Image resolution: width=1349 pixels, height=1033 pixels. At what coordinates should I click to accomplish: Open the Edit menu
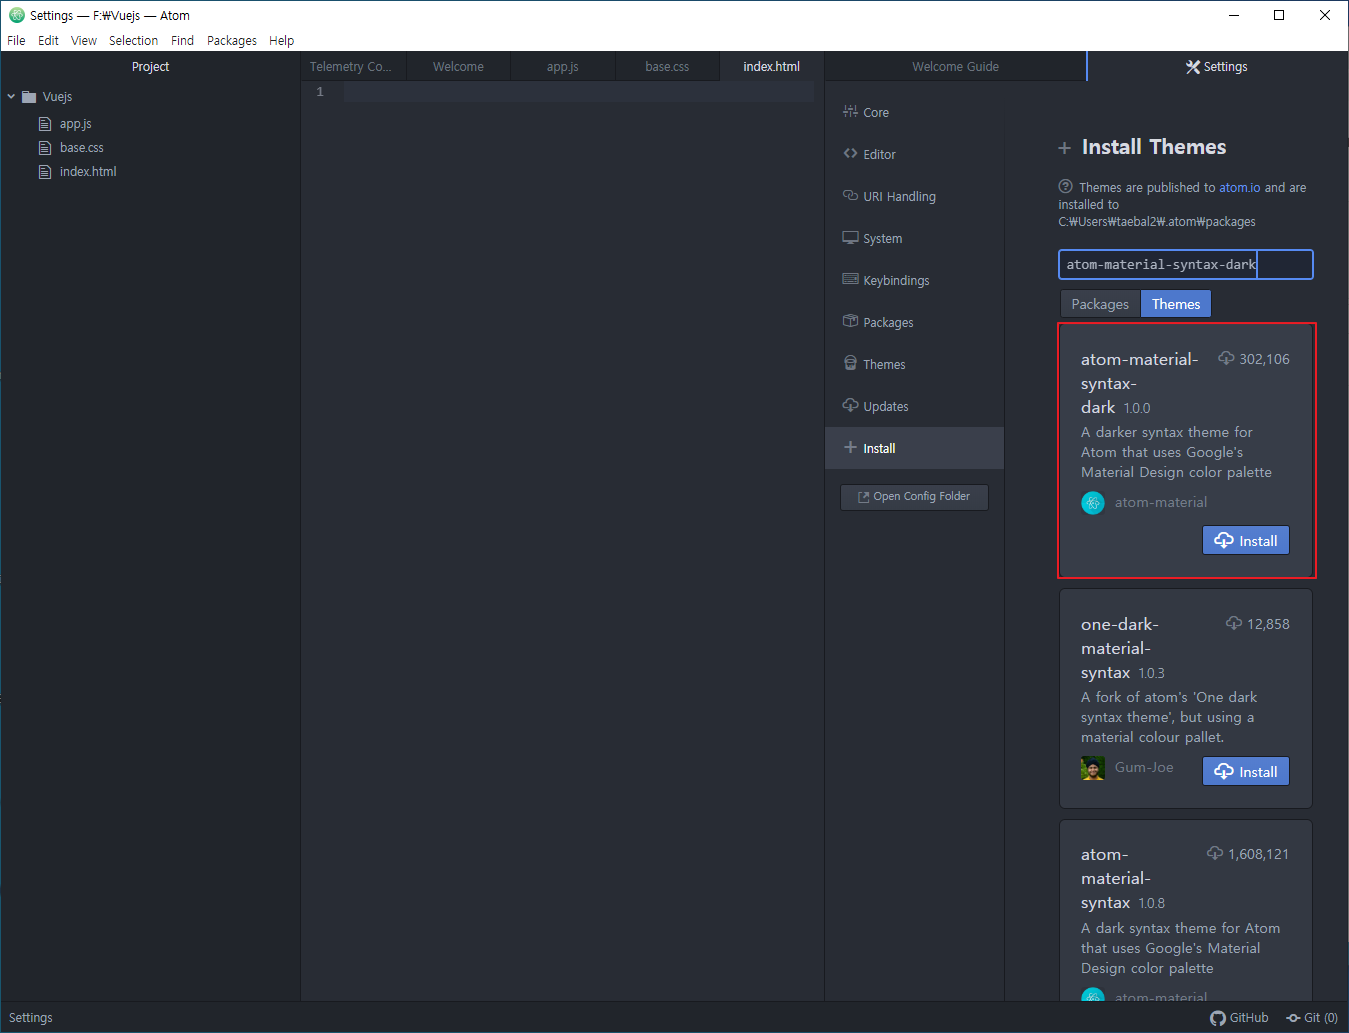(48, 41)
